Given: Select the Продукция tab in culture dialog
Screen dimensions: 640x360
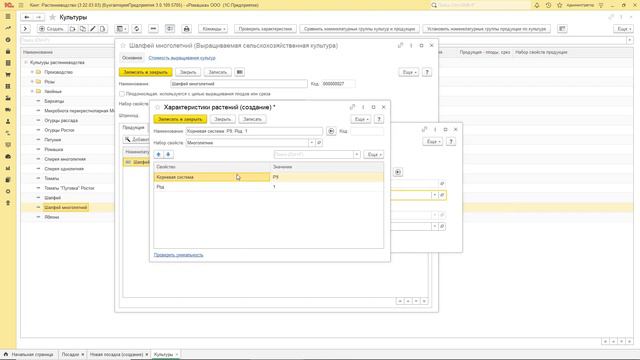Looking at the screenshot, I should click(x=133, y=128).
